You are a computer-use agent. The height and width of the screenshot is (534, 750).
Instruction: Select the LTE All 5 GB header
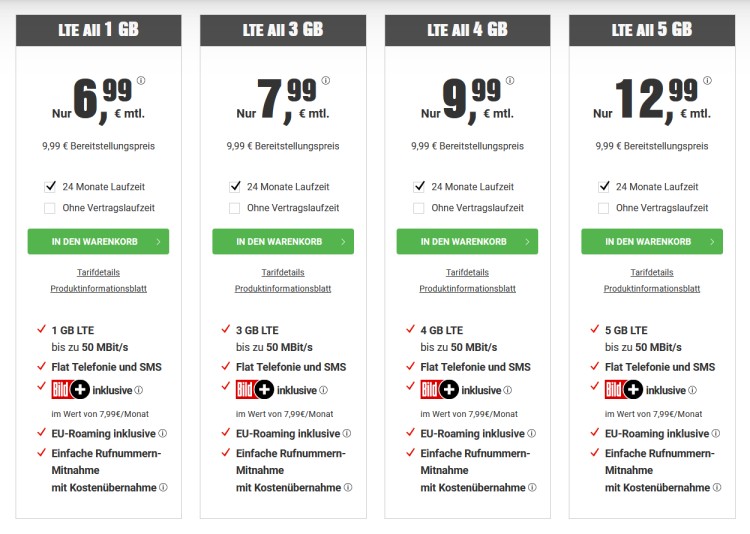pos(652,30)
